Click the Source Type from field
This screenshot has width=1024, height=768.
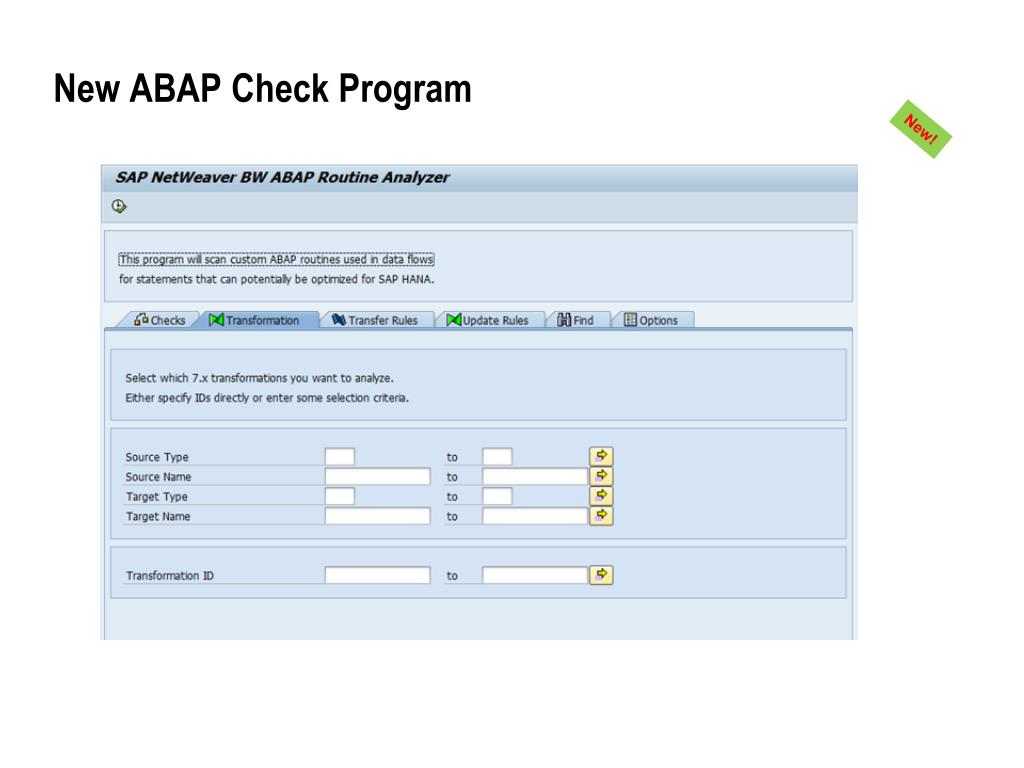click(340, 456)
